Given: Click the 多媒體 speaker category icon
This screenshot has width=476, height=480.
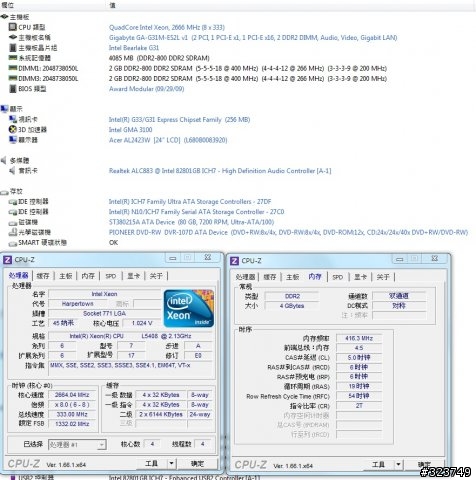Looking at the screenshot, I should tap(4, 160).
